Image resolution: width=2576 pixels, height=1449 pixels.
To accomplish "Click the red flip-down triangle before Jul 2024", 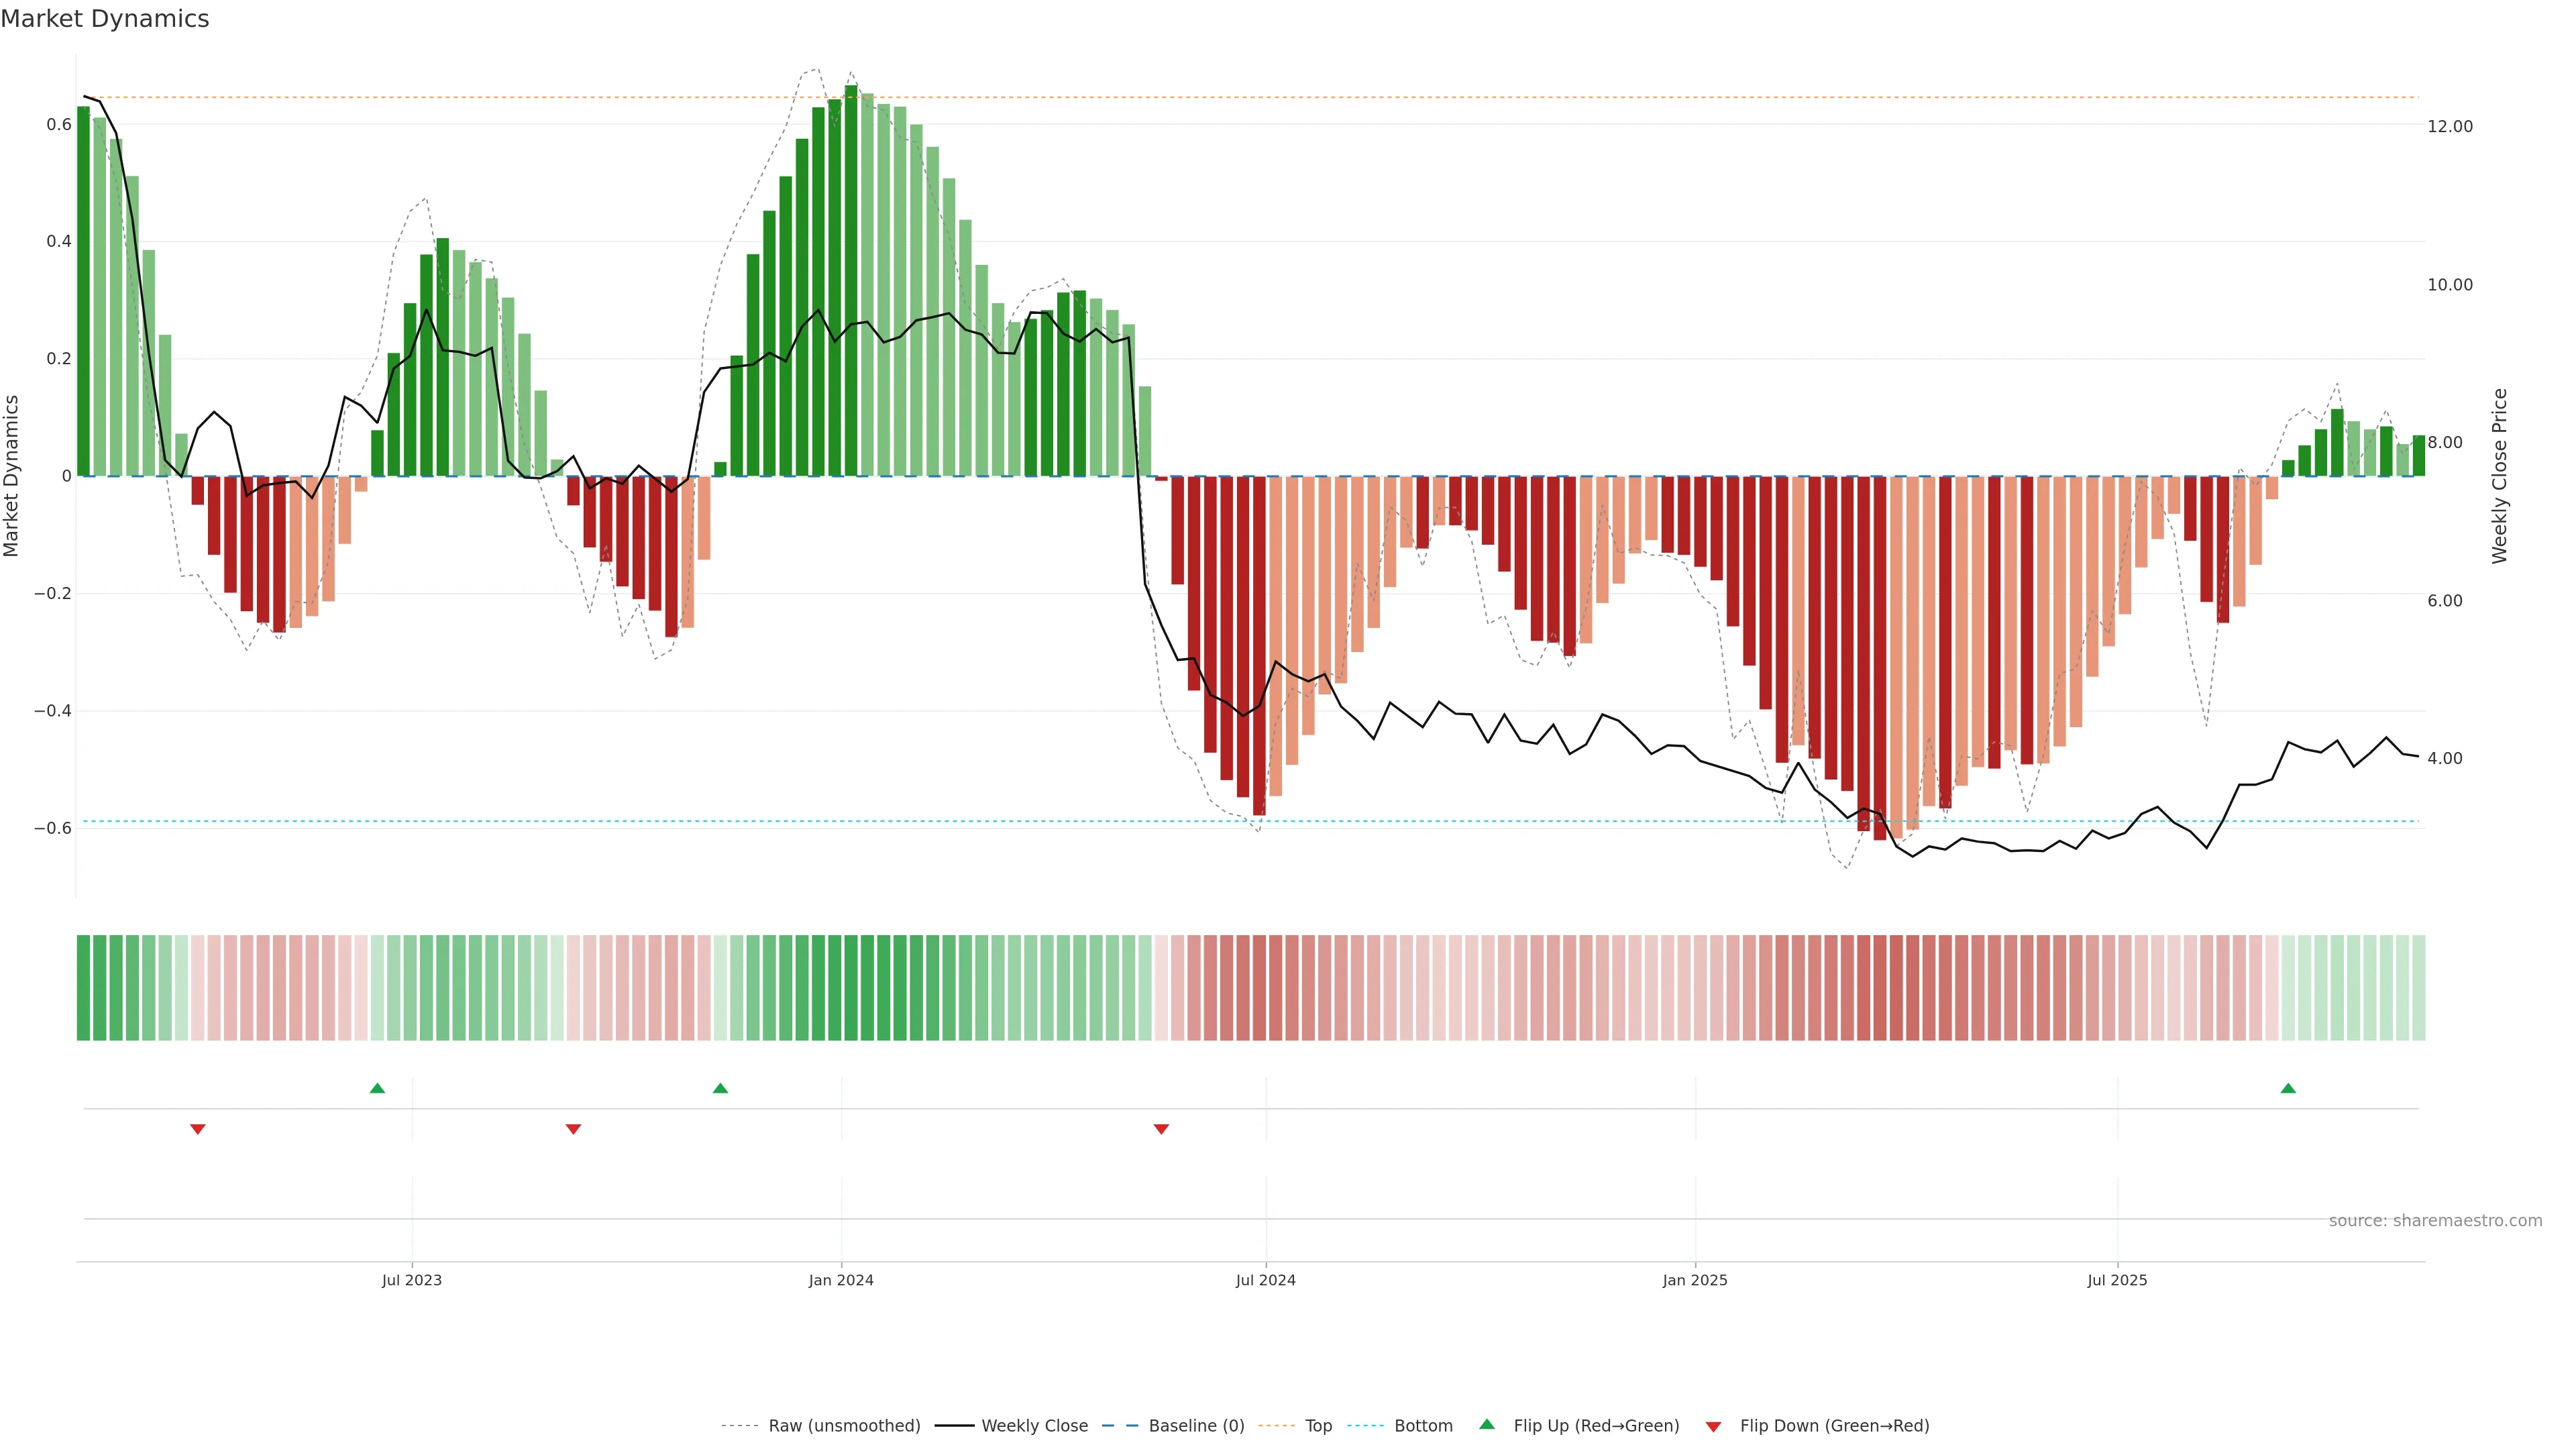I will click(x=1161, y=1129).
